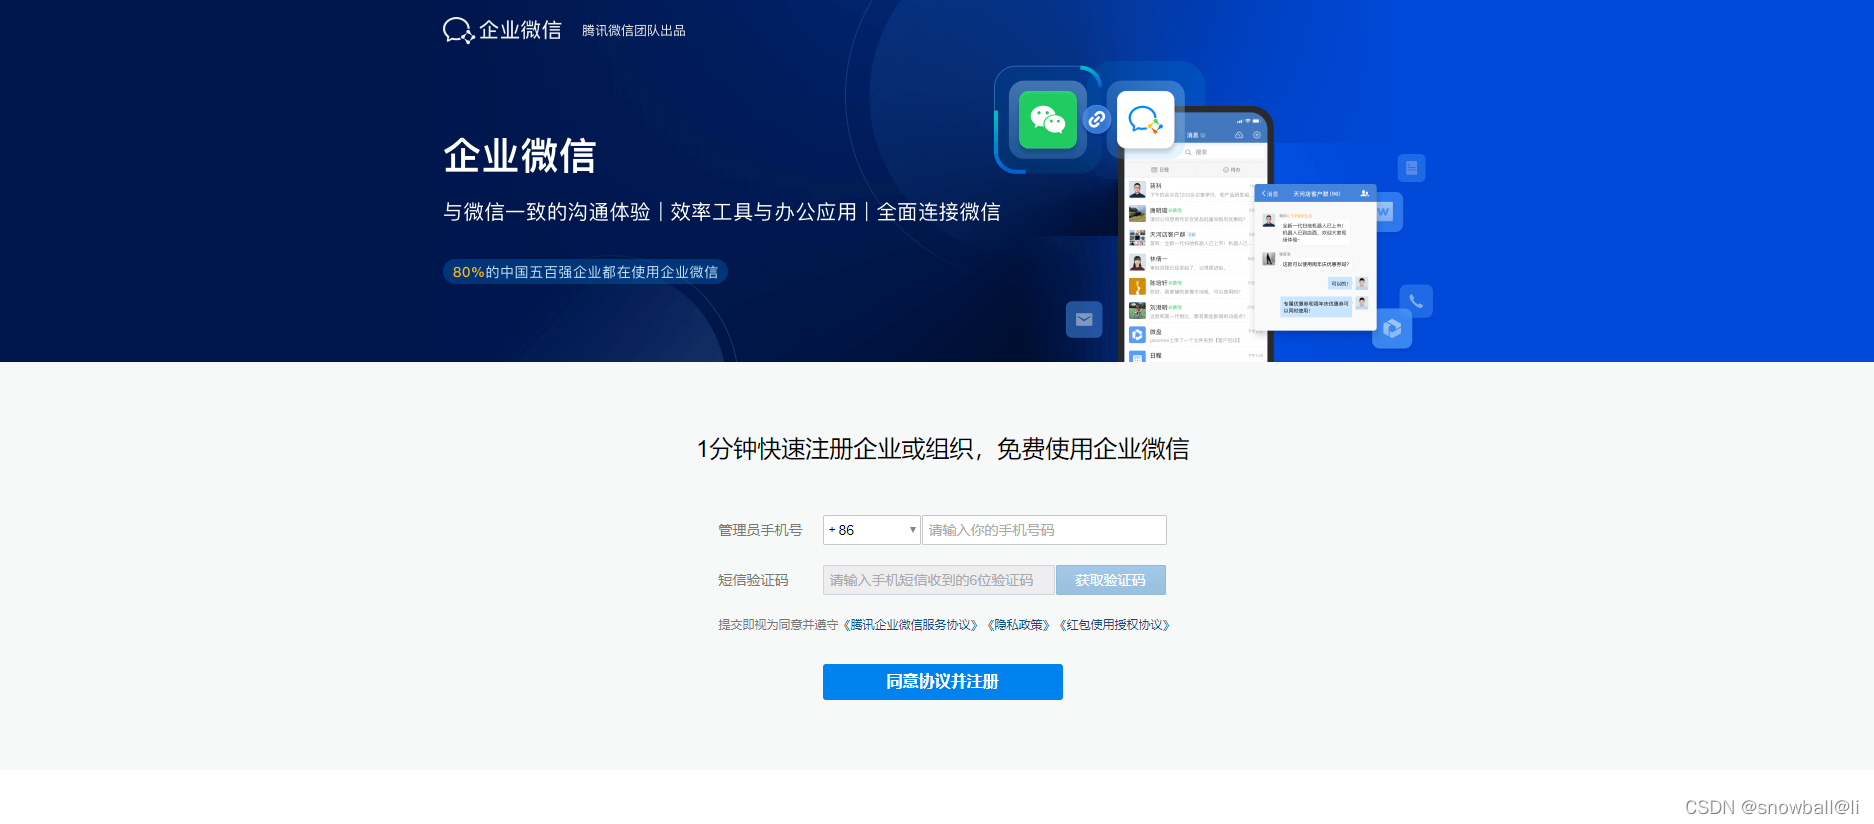
Task: Click the floating mail envelope icon
Action: (1084, 319)
